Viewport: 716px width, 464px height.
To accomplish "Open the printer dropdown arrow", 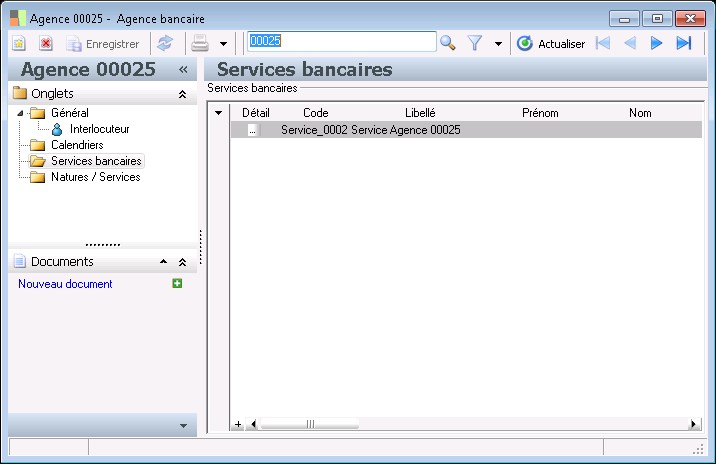I will (223, 44).
